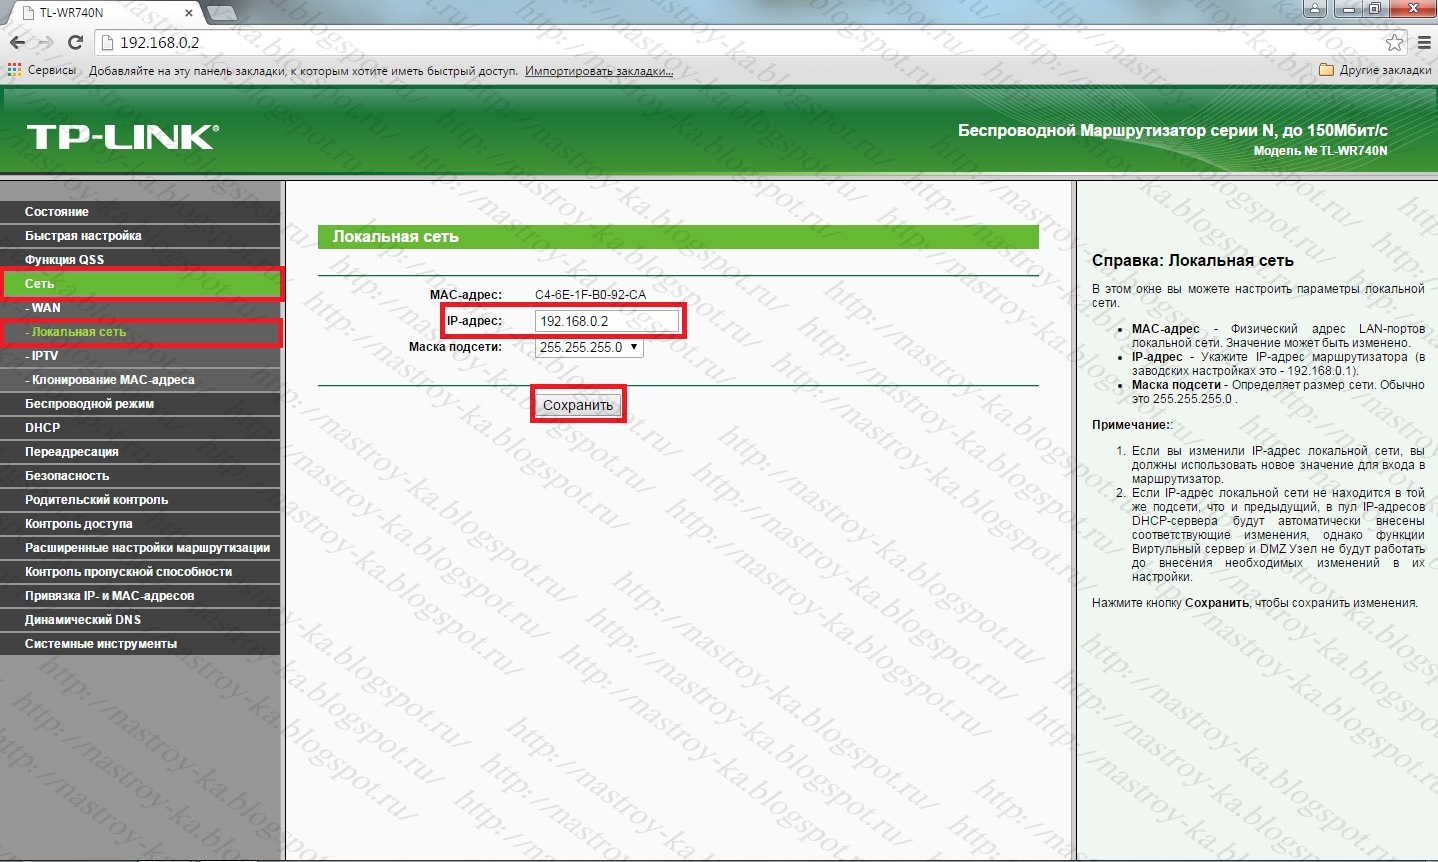
Task: Open the Динамический DNS section
Action: 140,620
